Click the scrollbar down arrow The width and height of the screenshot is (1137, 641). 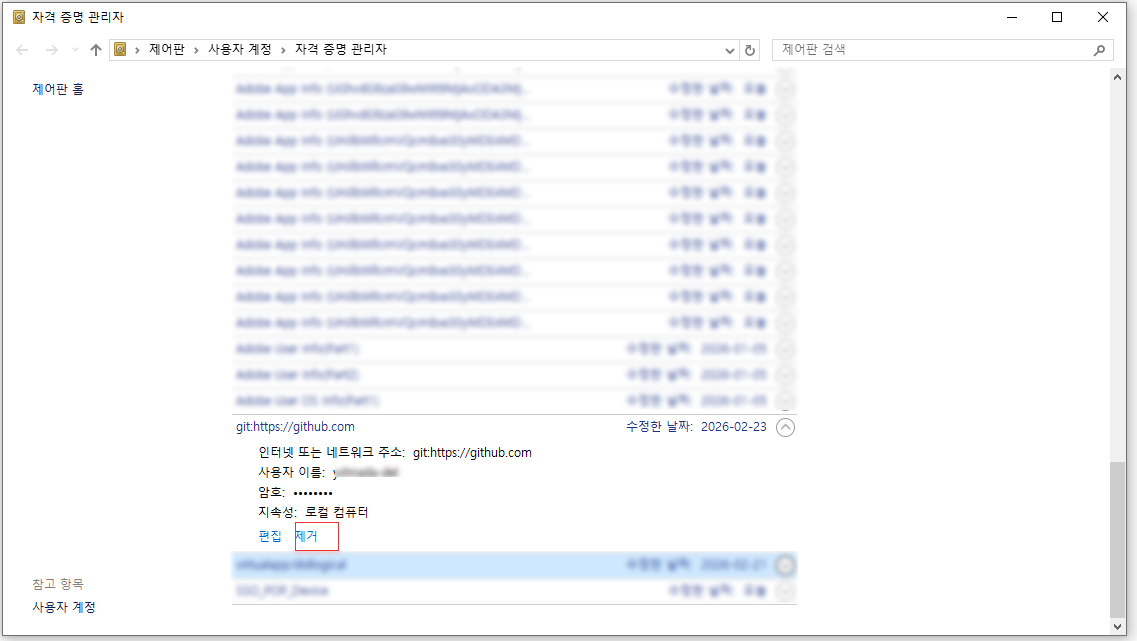pos(1117,626)
